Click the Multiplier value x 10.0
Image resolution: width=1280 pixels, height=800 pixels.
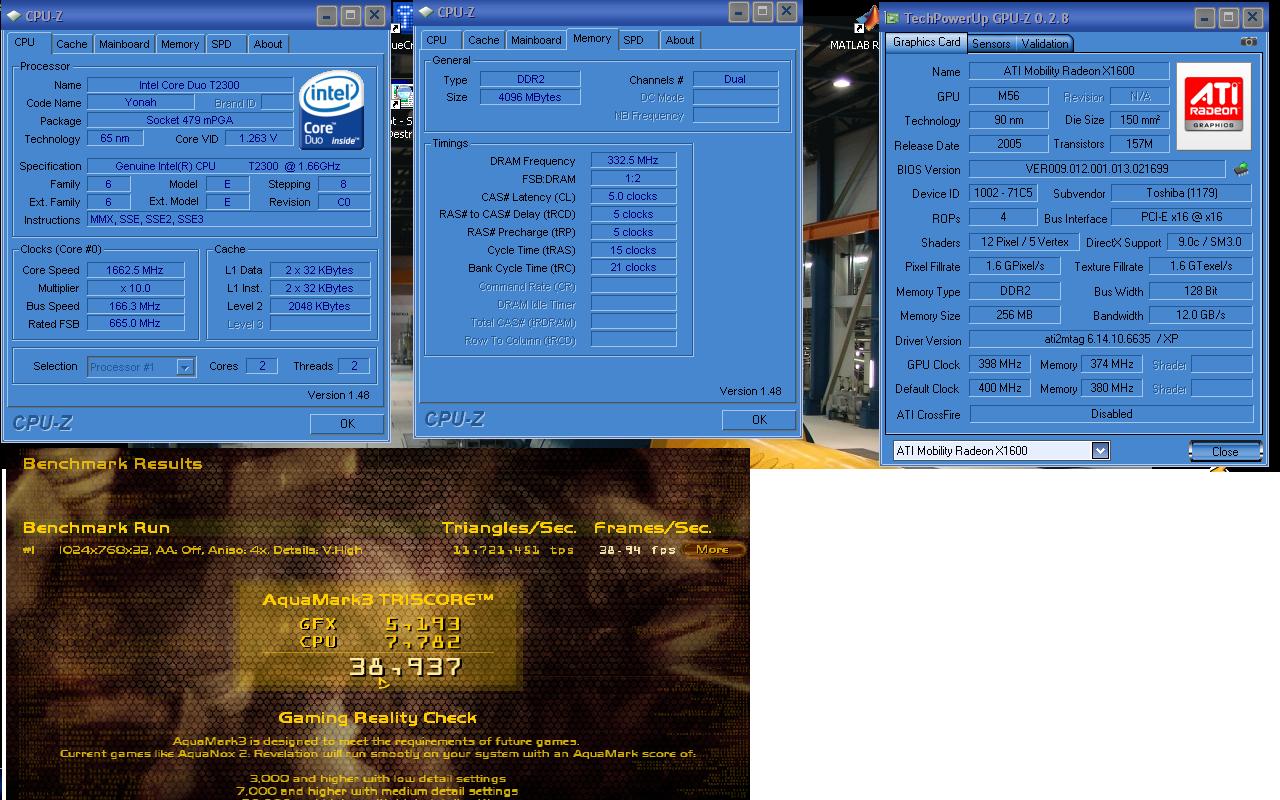[x=135, y=288]
